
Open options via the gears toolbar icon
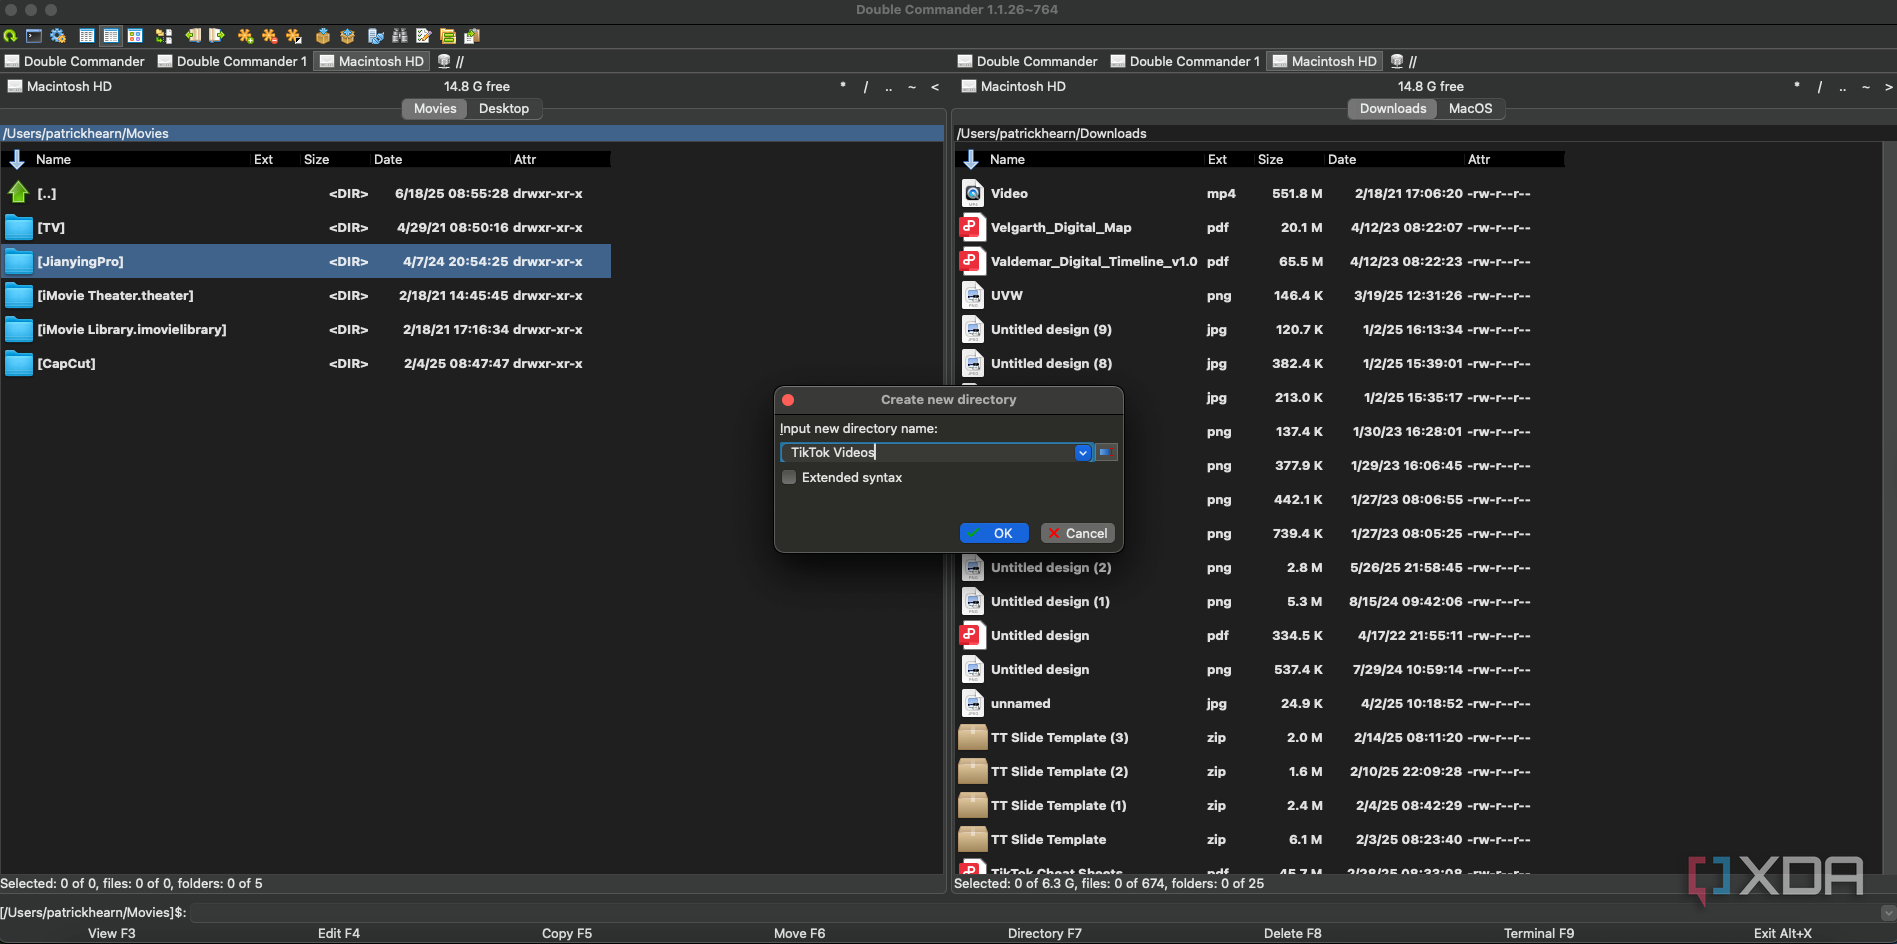pos(58,36)
